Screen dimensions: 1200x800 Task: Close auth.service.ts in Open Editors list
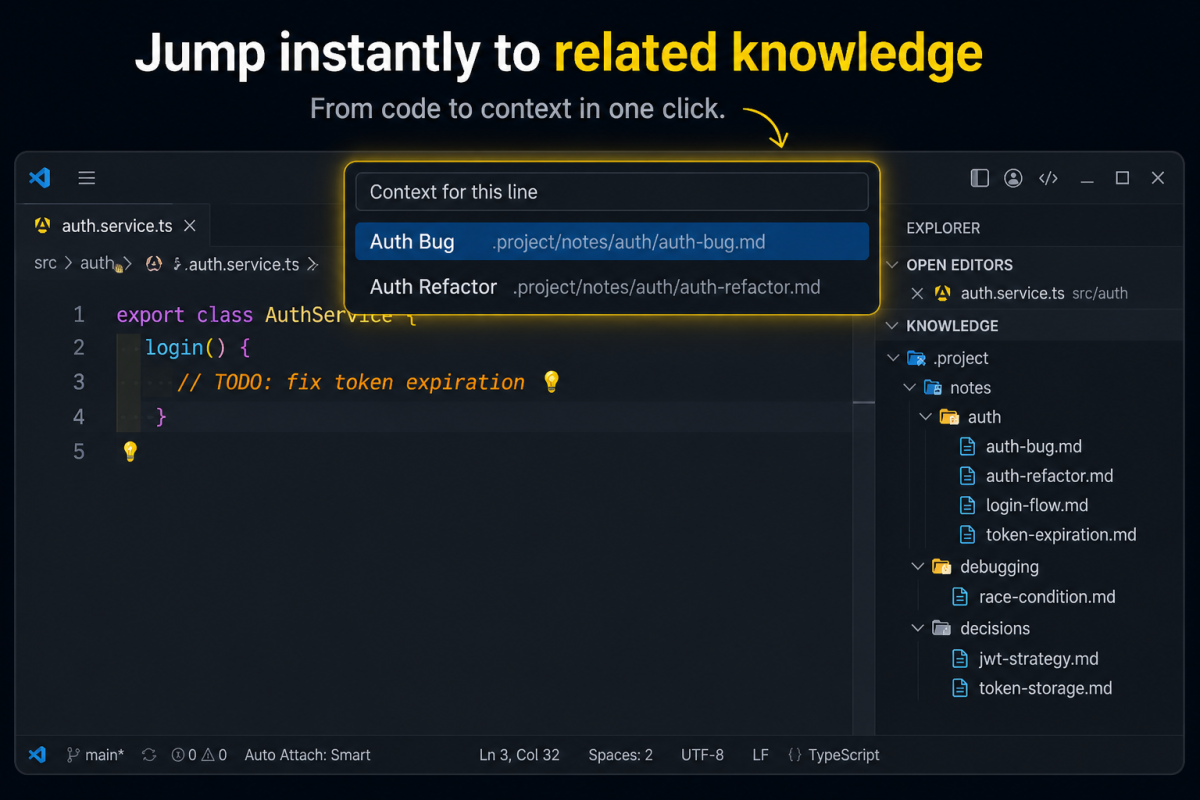pyautogui.click(x=916, y=294)
